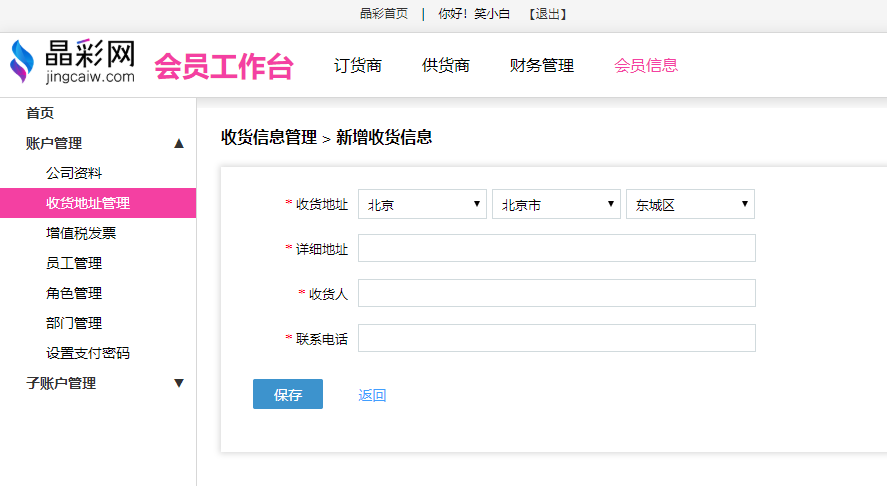The height and width of the screenshot is (486, 887).
Task: Switch to 财务管理 tab
Action: [542, 66]
